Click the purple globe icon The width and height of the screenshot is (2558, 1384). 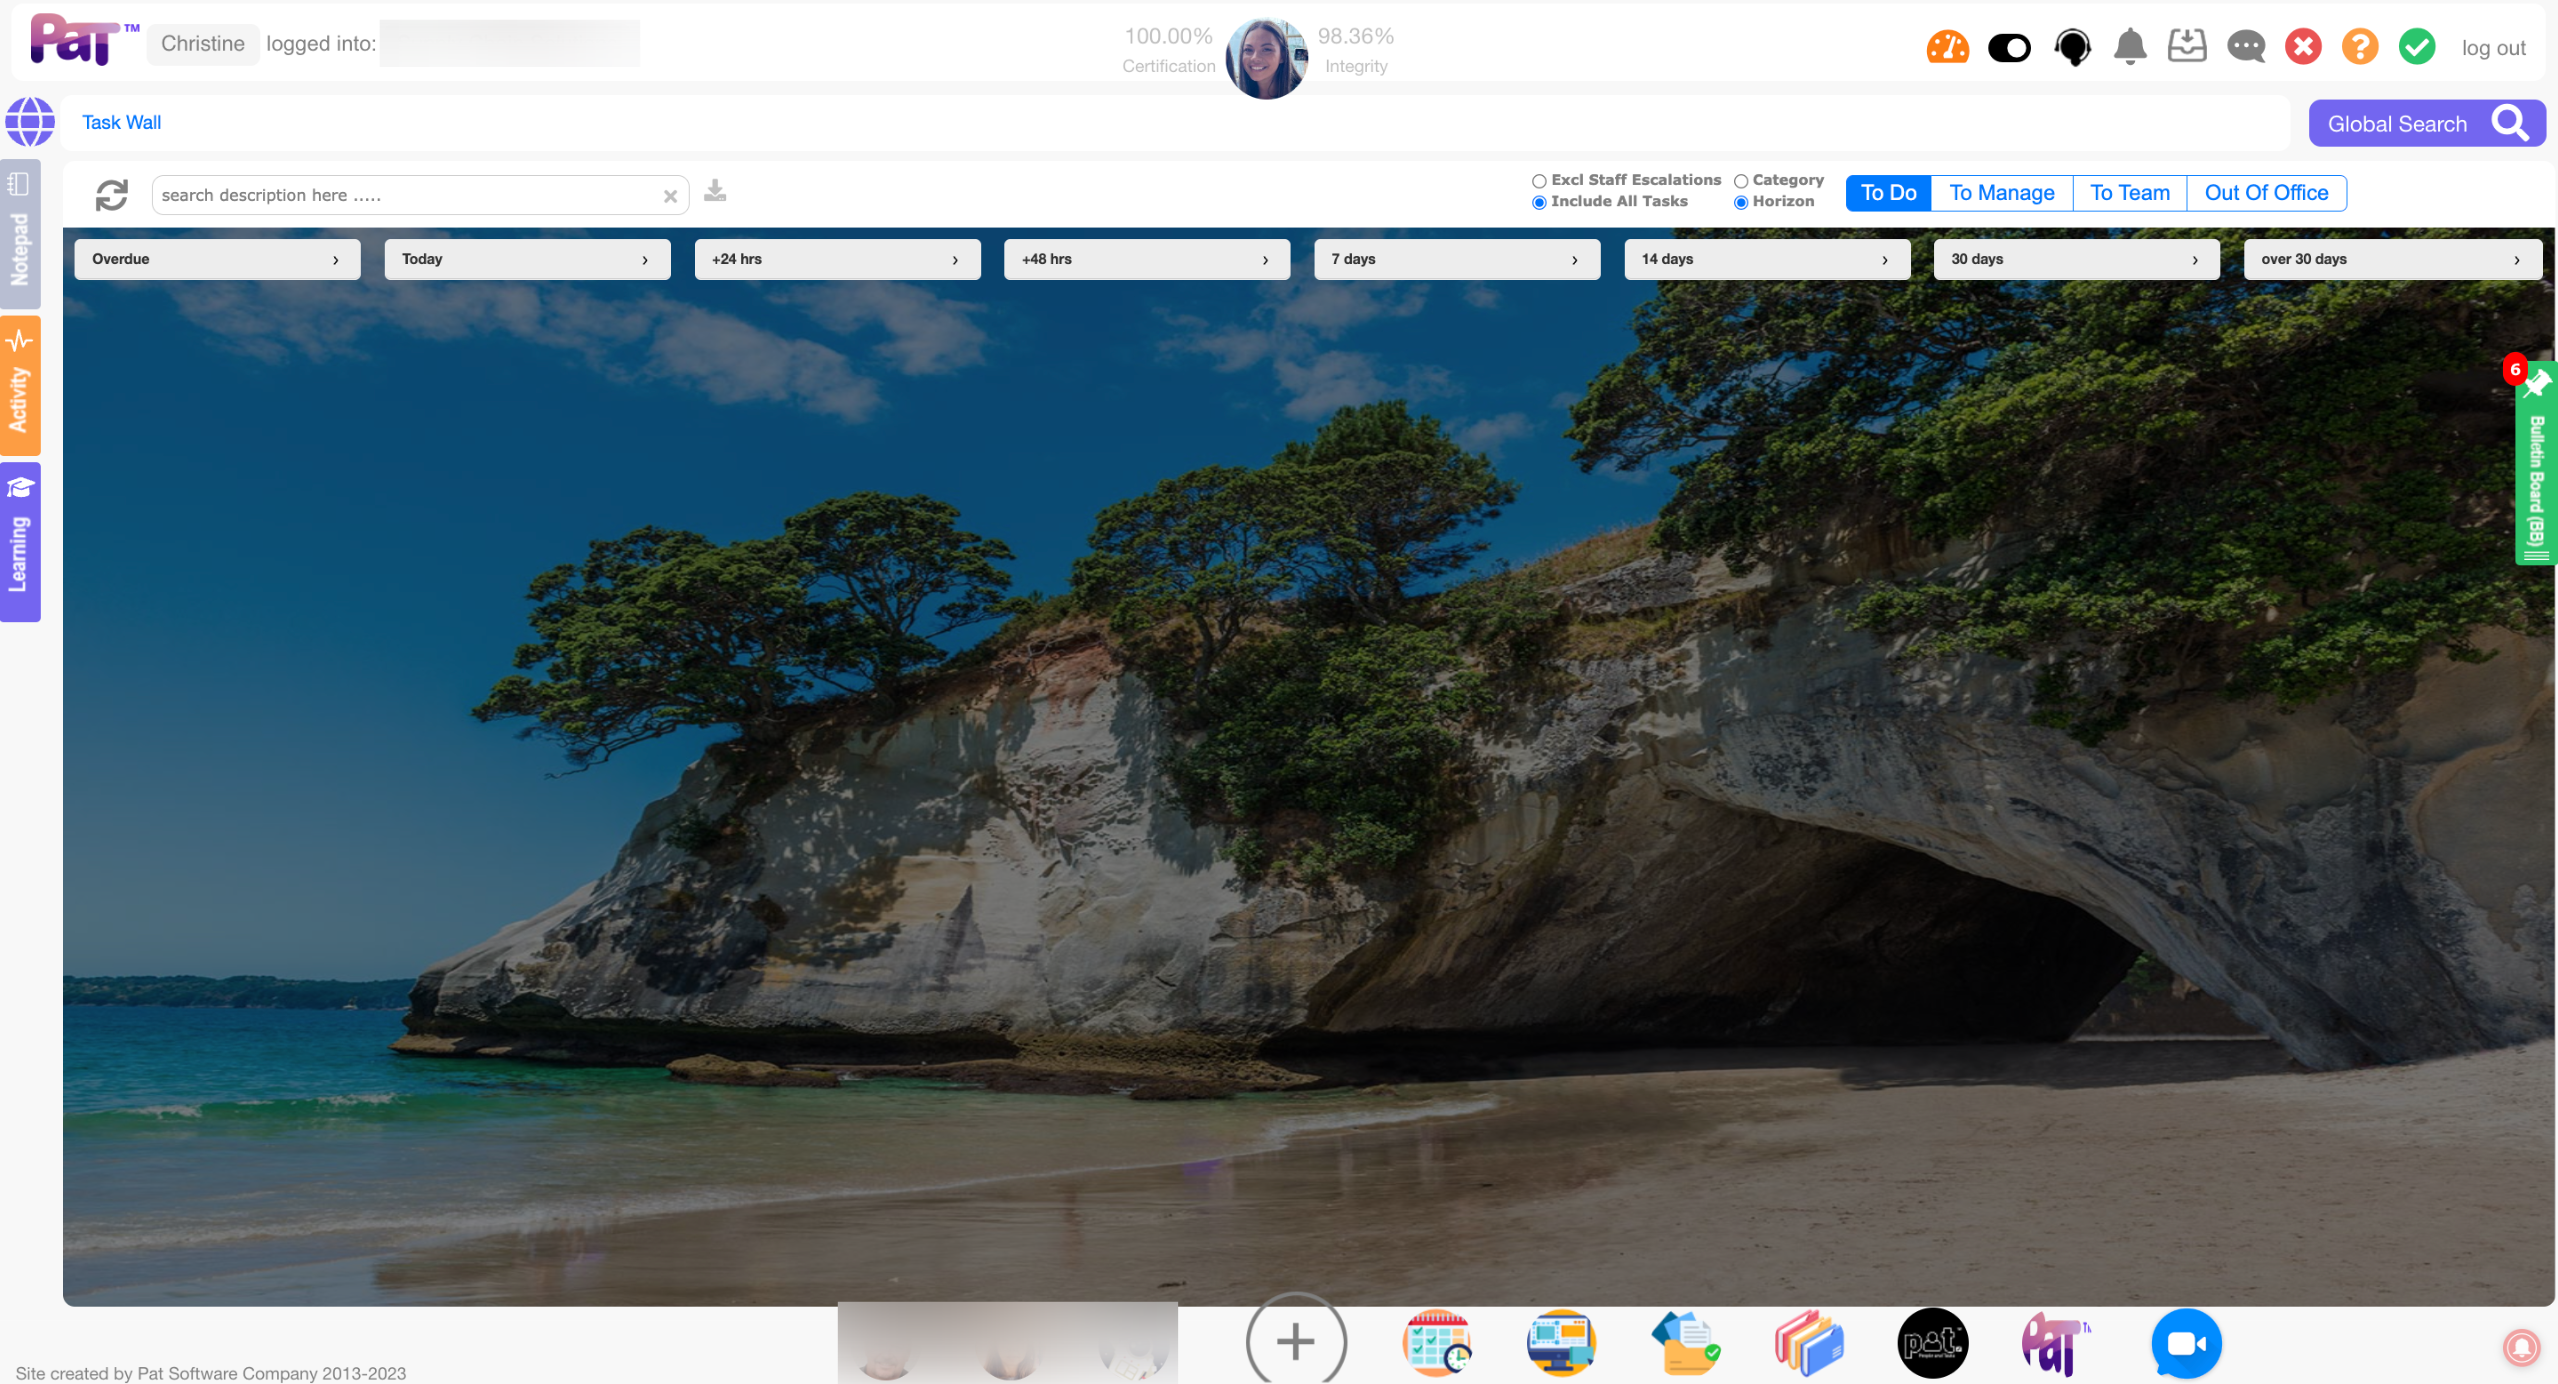pos(30,122)
